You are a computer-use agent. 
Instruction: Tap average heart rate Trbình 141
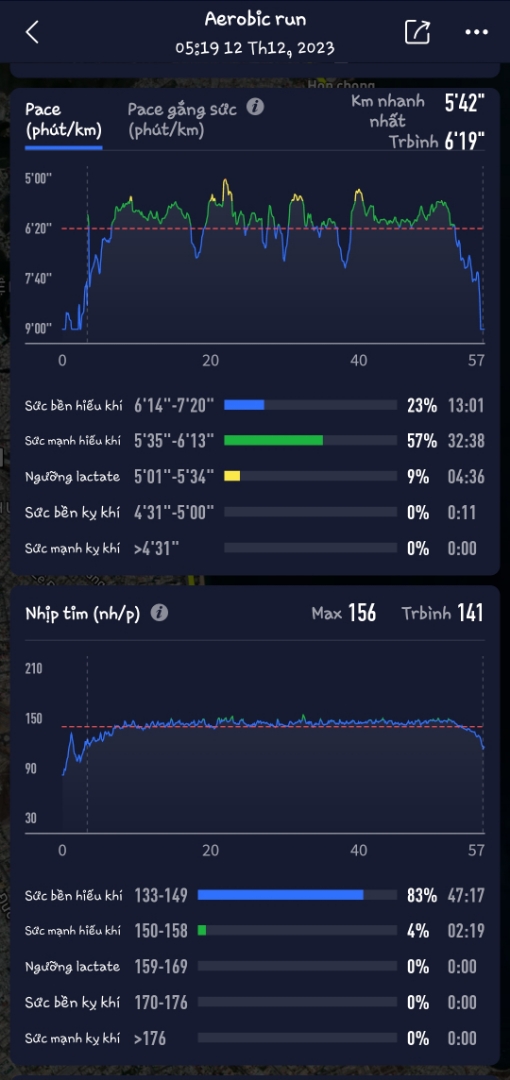442,613
